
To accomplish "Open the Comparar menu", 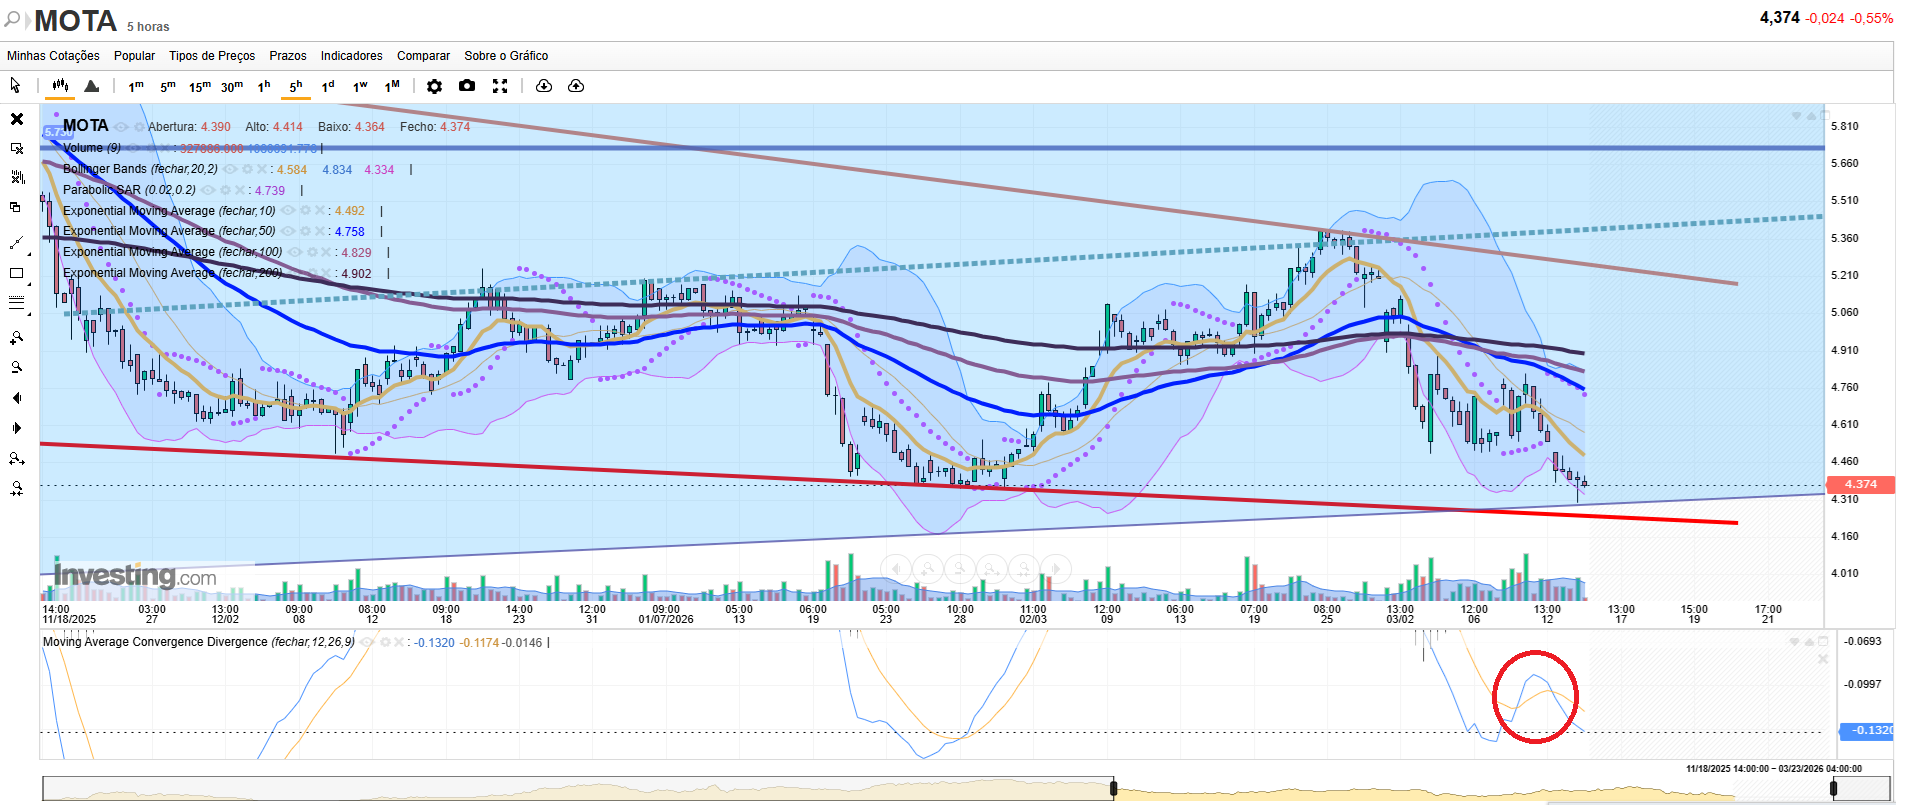I will pos(423,56).
